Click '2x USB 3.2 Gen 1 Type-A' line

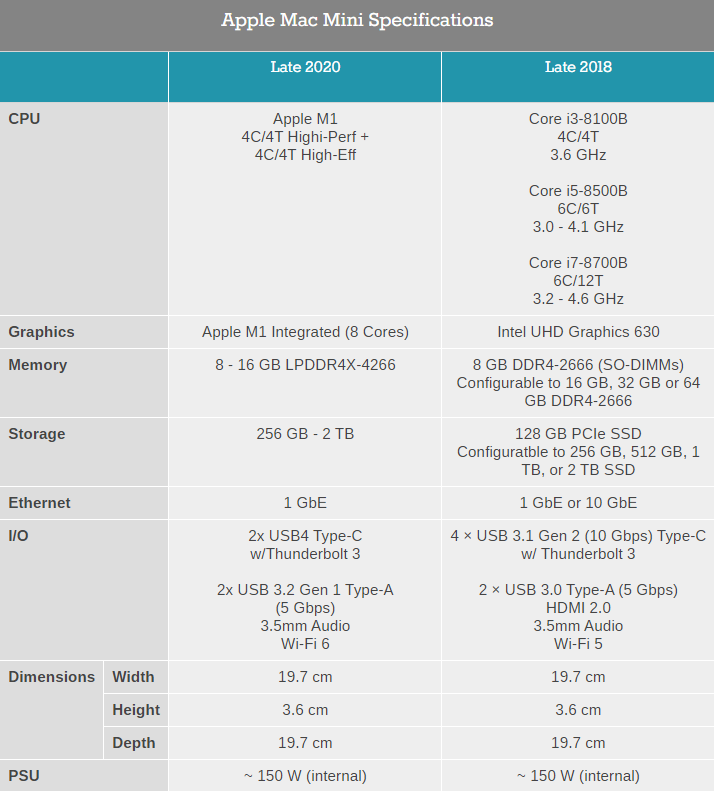pyautogui.click(x=305, y=590)
